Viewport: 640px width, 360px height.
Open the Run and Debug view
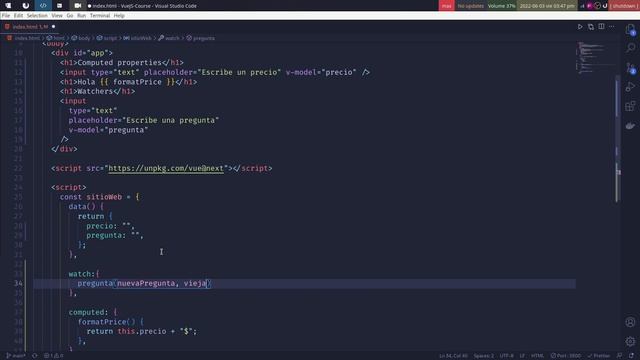coord(630,87)
